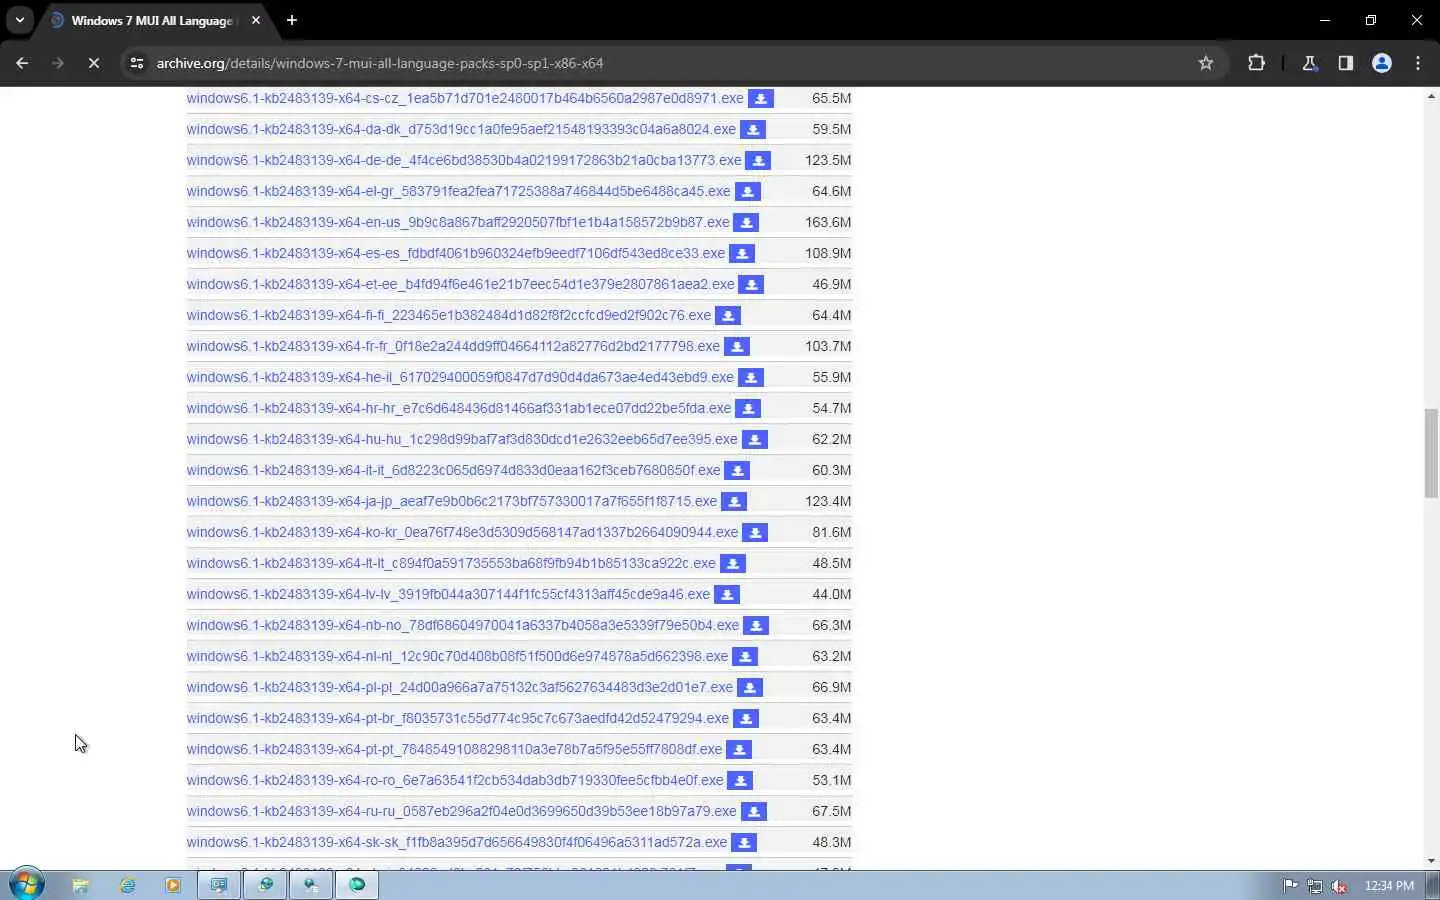Open the x64-pl-pl exe file link

pyautogui.click(x=460, y=687)
